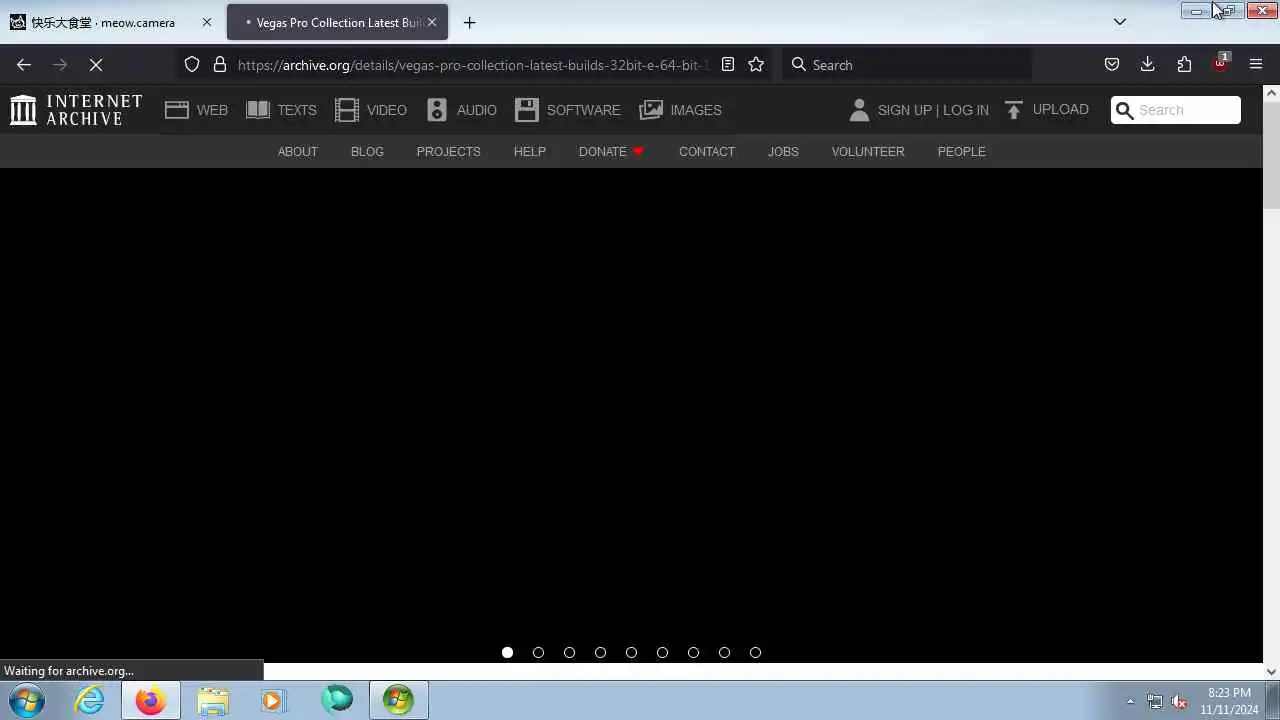Click the tracking protection shield icon
Screen dimensions: 1280x720
click(x=192, y=65)
